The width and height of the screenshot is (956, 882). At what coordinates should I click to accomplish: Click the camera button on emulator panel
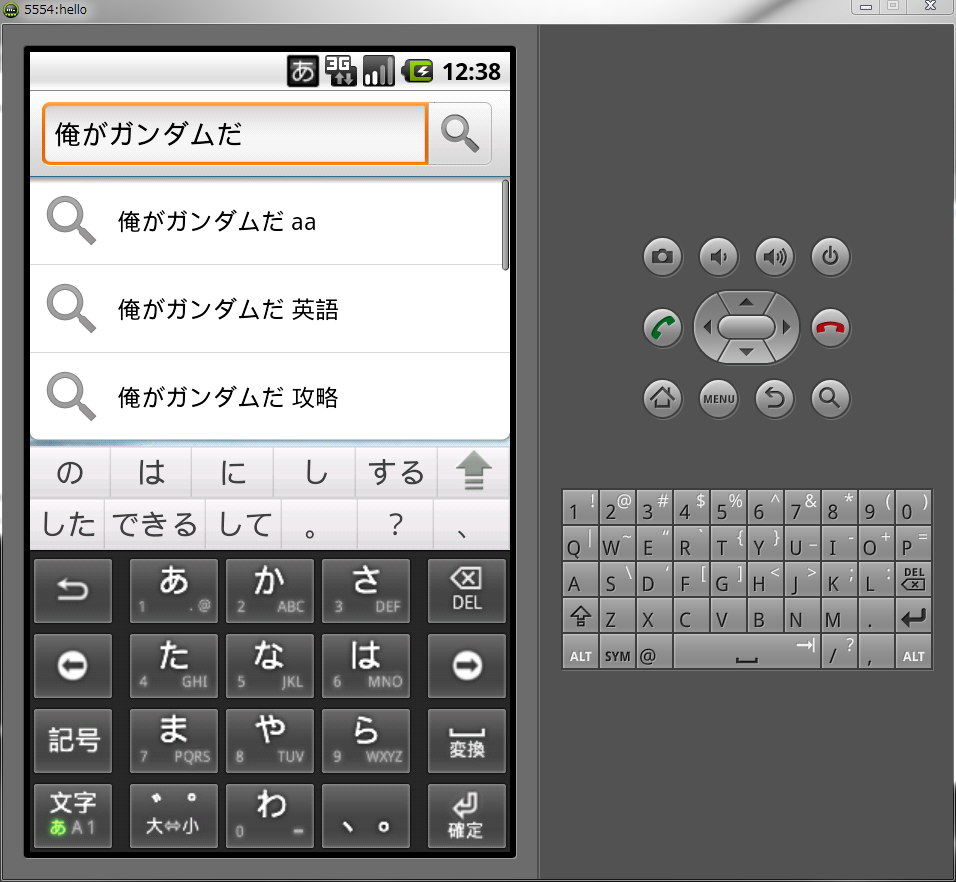[662, 257]
